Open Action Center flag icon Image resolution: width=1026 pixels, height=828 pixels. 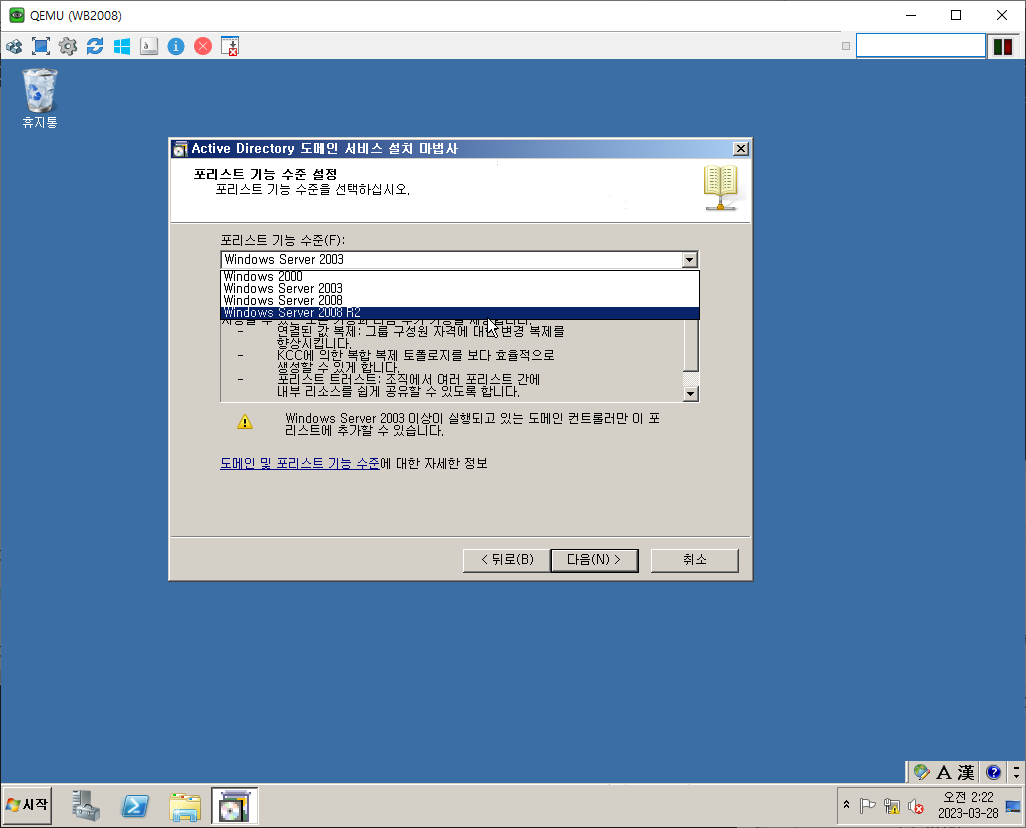[868, 806]
